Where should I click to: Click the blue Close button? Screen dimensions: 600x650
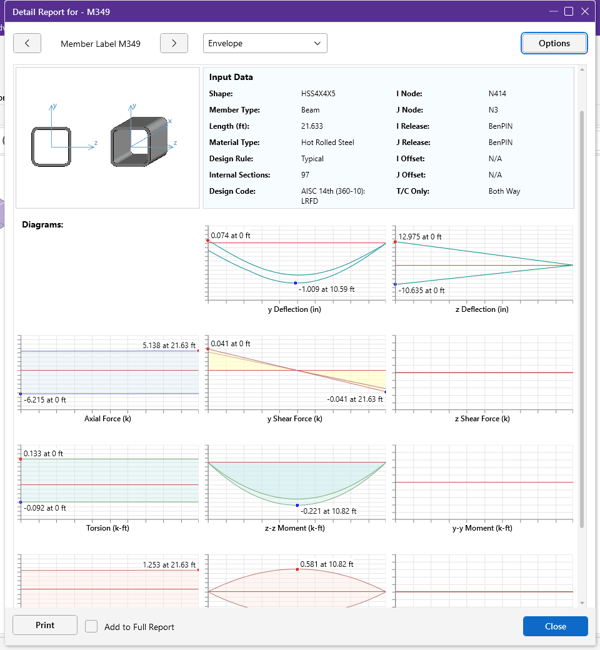pos(555,626)
